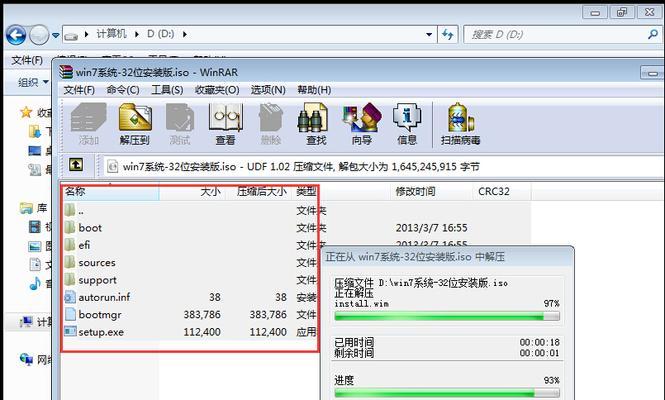Click the WinRAR title bar books icon
The width and height of the screenshot is (665, 400).
click(x=66, y=72)
